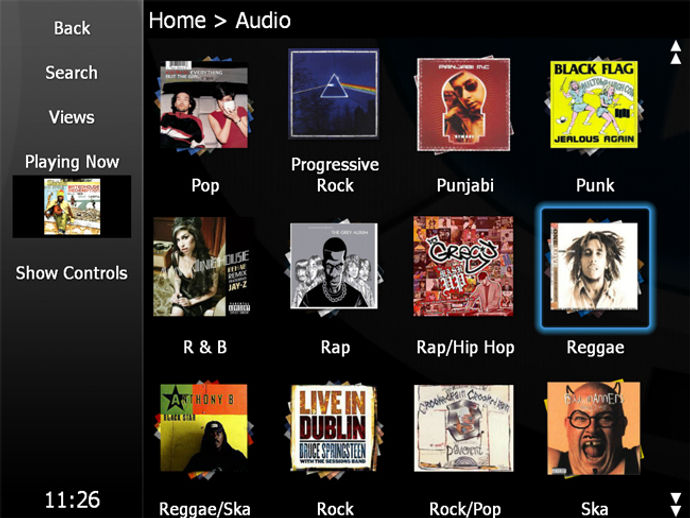Open the Progressive Rock genre cover
The image size is (690, 518).
(x=334, y=94)
